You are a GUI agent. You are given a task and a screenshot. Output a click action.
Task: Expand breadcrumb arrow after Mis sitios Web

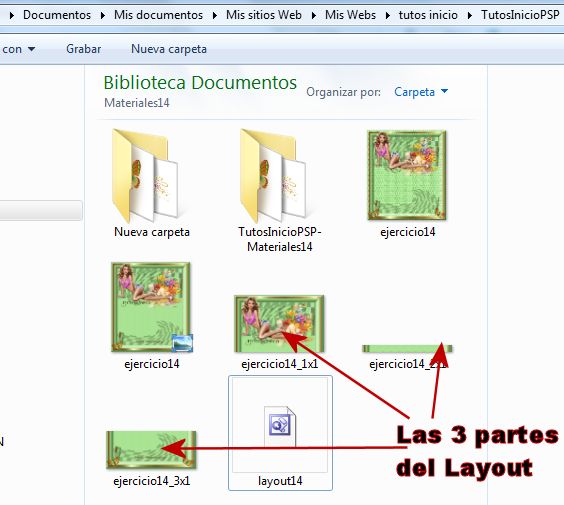(314, 15)
